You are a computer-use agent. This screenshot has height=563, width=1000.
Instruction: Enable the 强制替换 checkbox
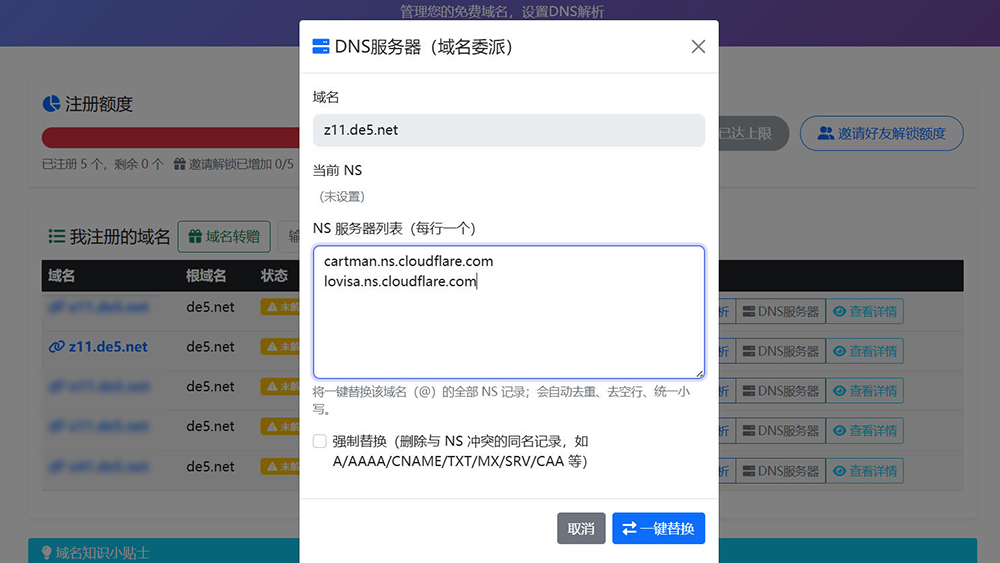pyautogui.click(x=319, y=441)
